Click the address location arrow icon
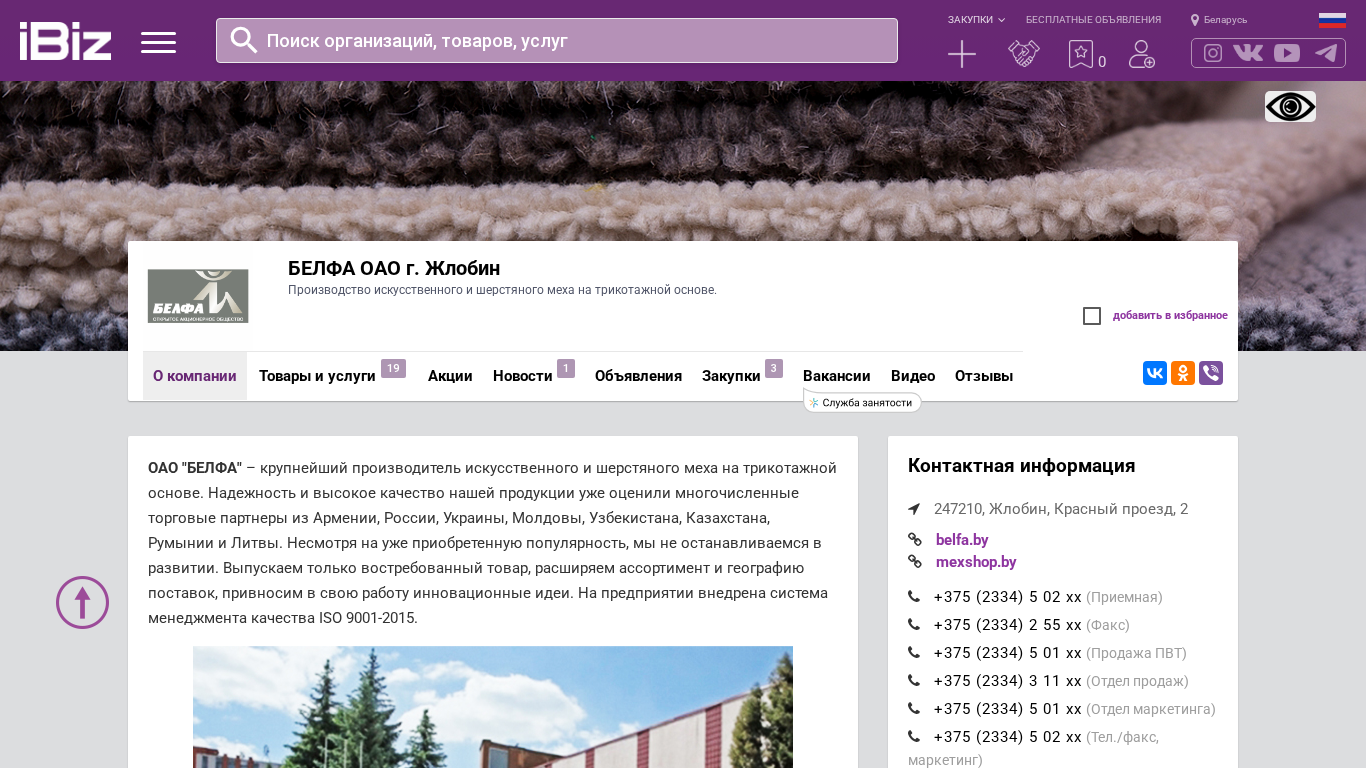Viewport: 1366px width, 768px height. (914, 509)
